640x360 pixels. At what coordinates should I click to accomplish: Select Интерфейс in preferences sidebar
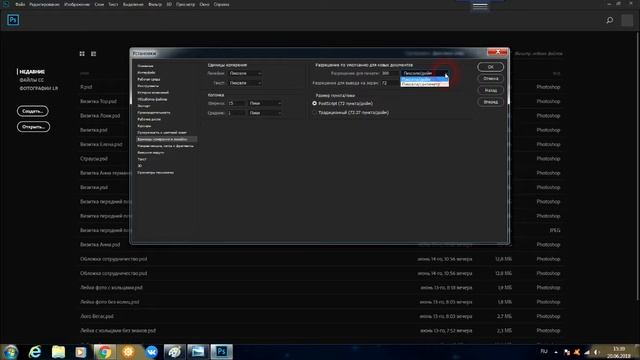(x=146, y=72)
